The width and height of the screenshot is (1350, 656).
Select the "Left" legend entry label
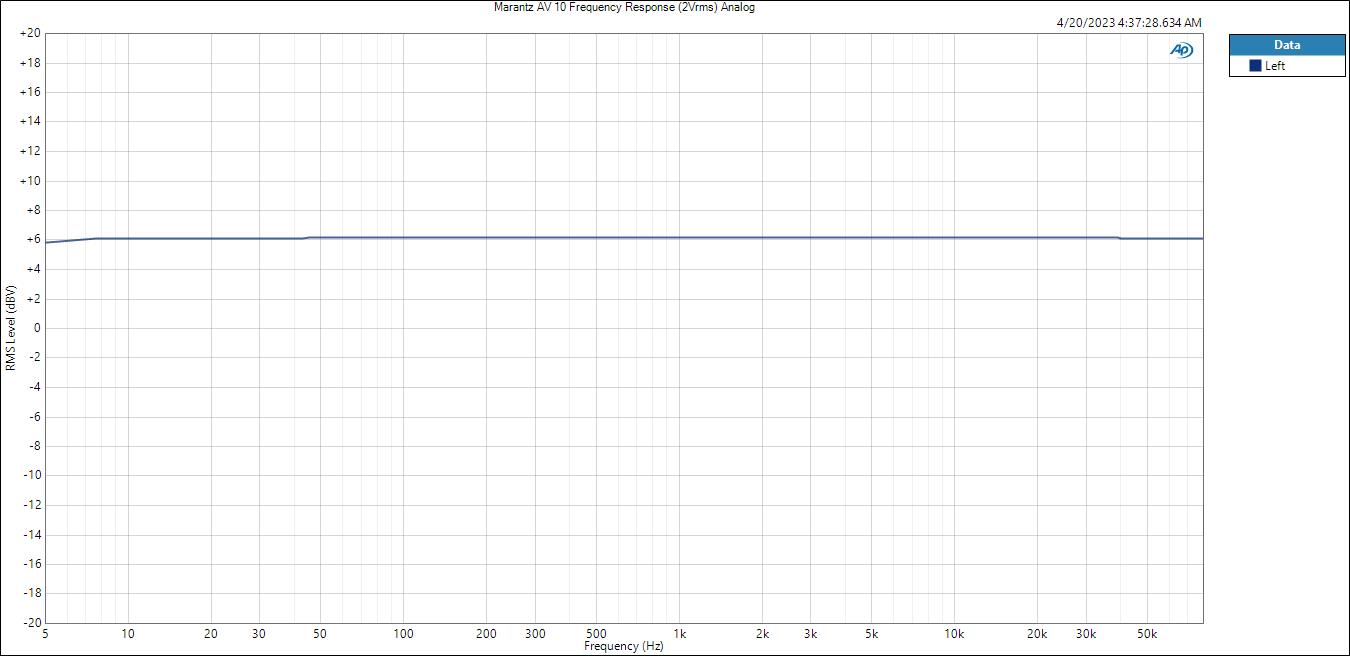coord(1275,66)
